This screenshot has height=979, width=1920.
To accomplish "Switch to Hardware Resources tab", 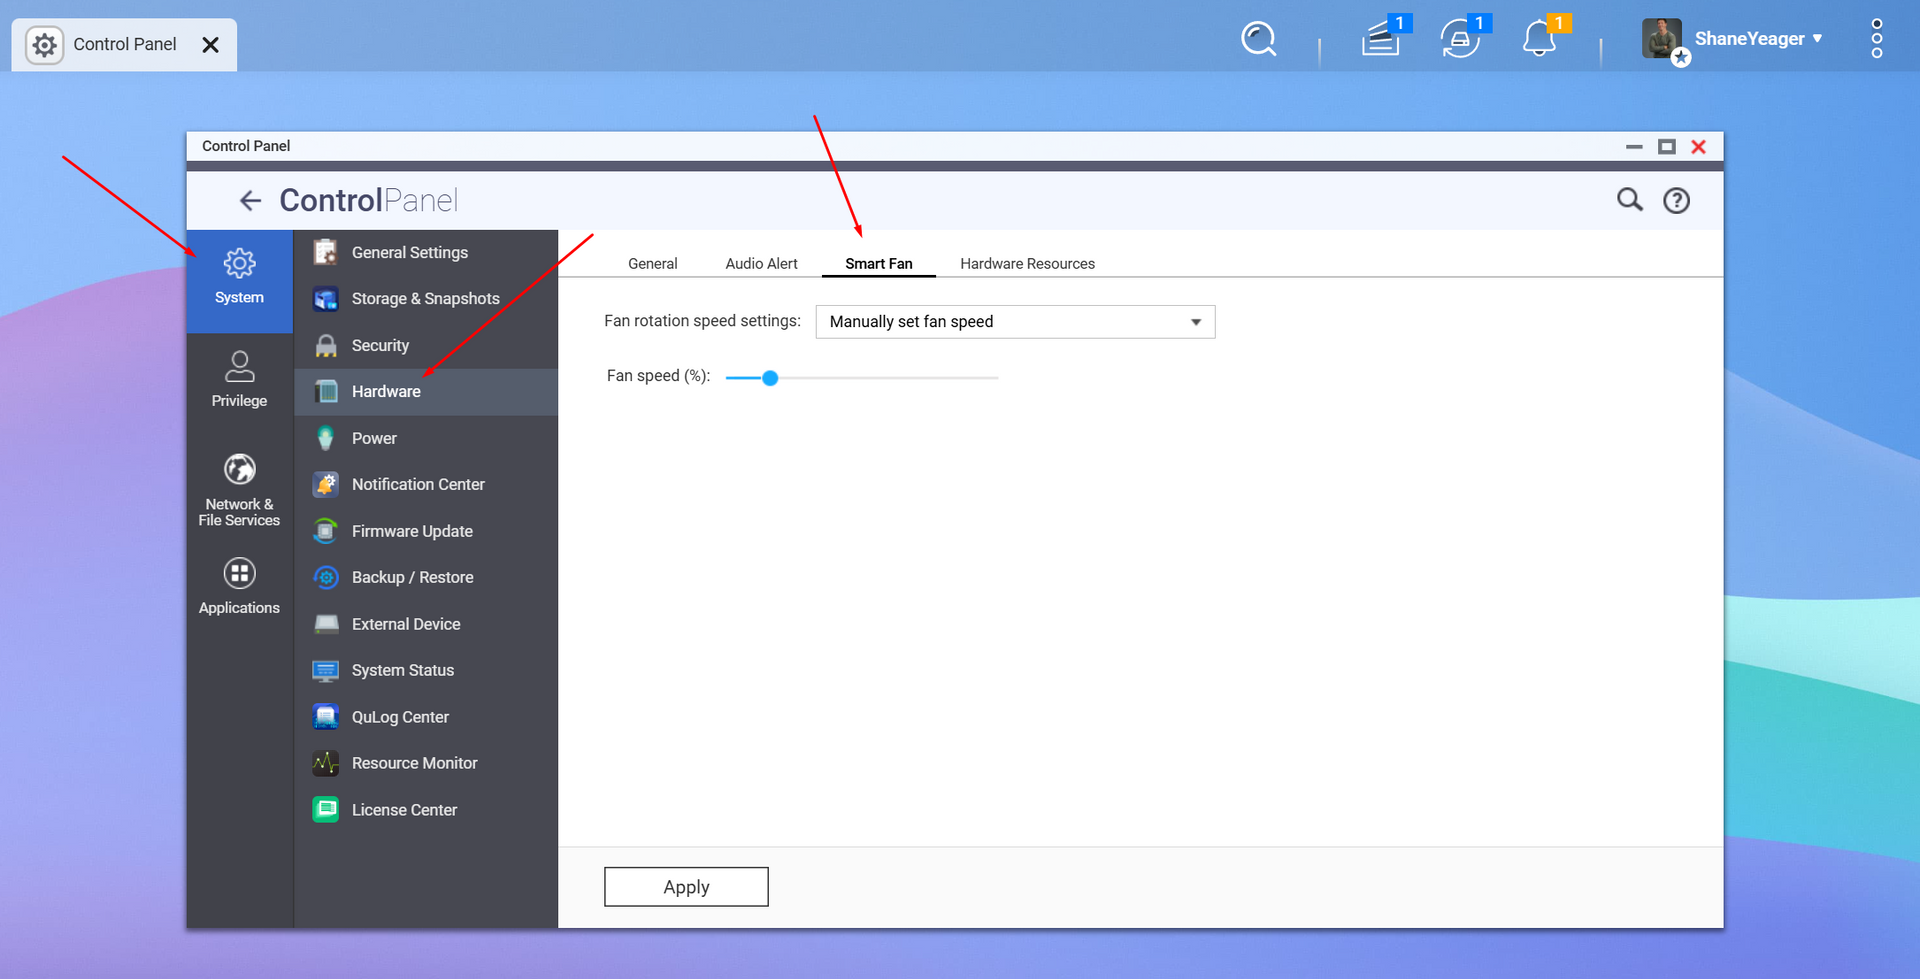I will [x=1027, y=264].
